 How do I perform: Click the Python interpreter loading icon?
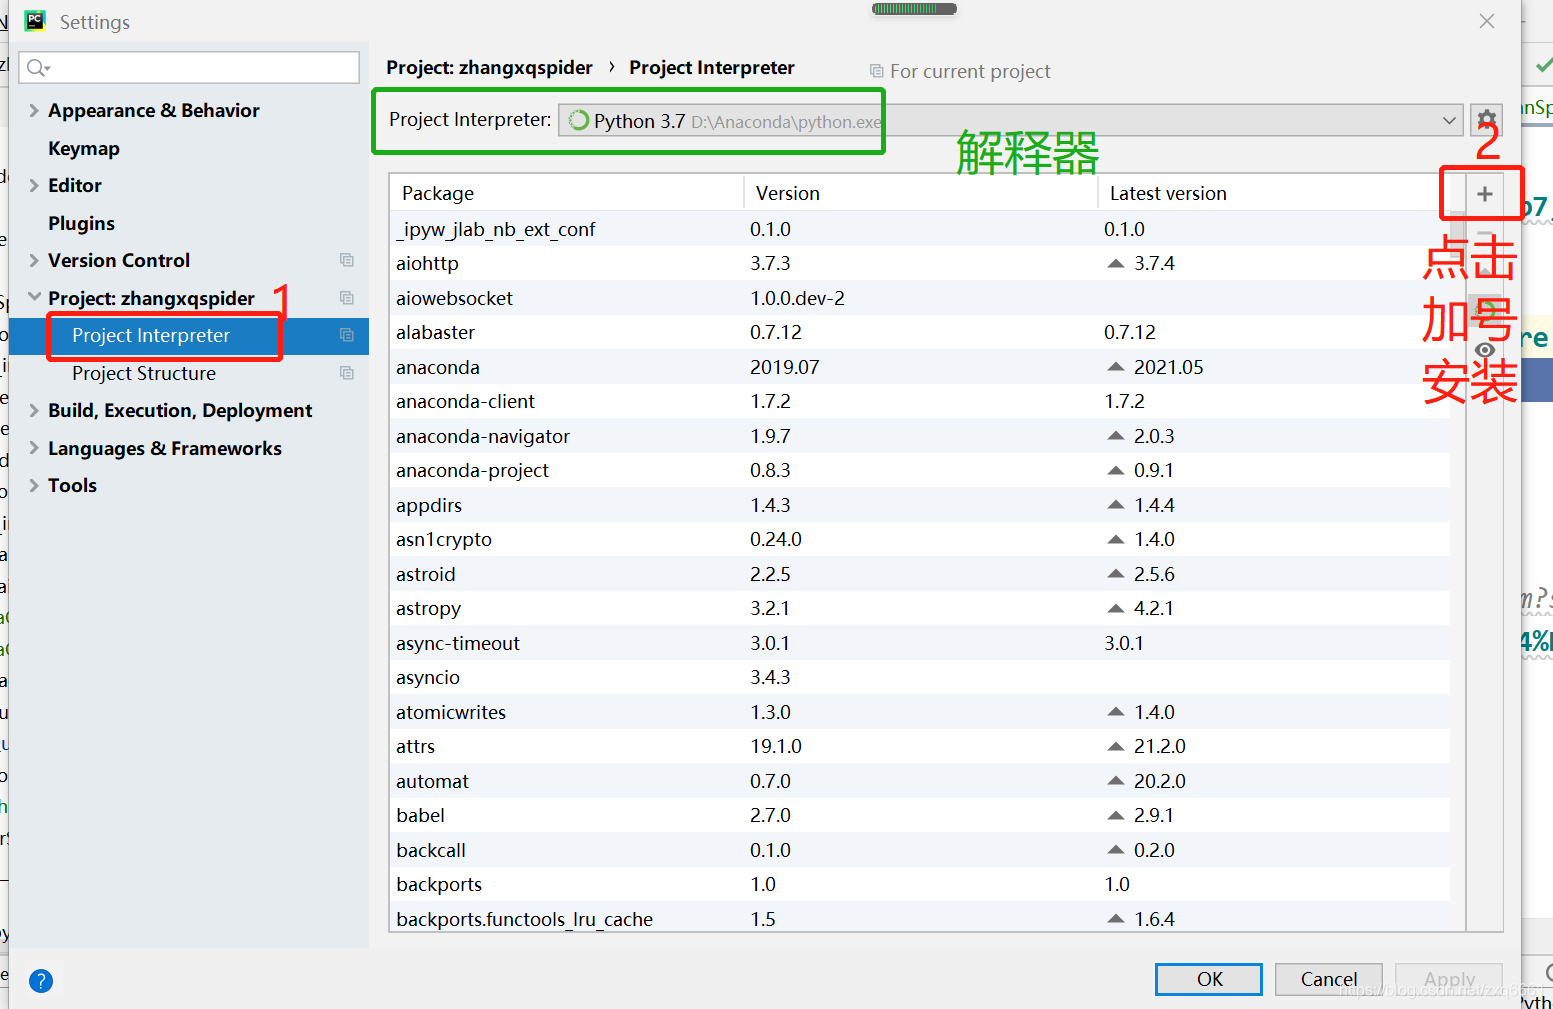tap(578, 121)
